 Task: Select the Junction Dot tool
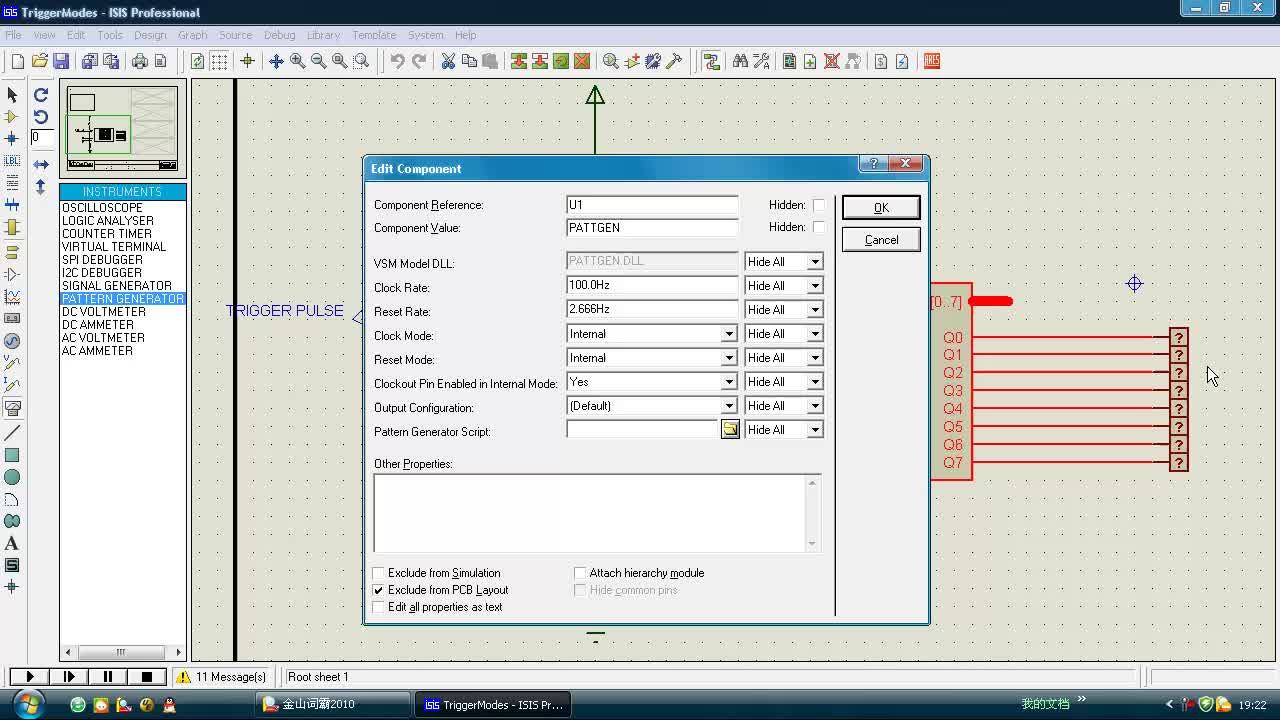coord(12,139)
